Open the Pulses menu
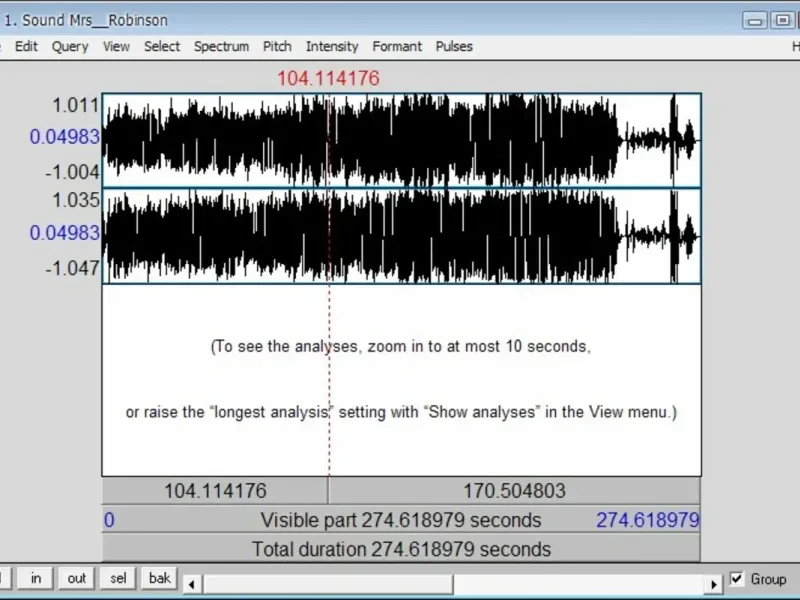 click(x=454, y=46)
